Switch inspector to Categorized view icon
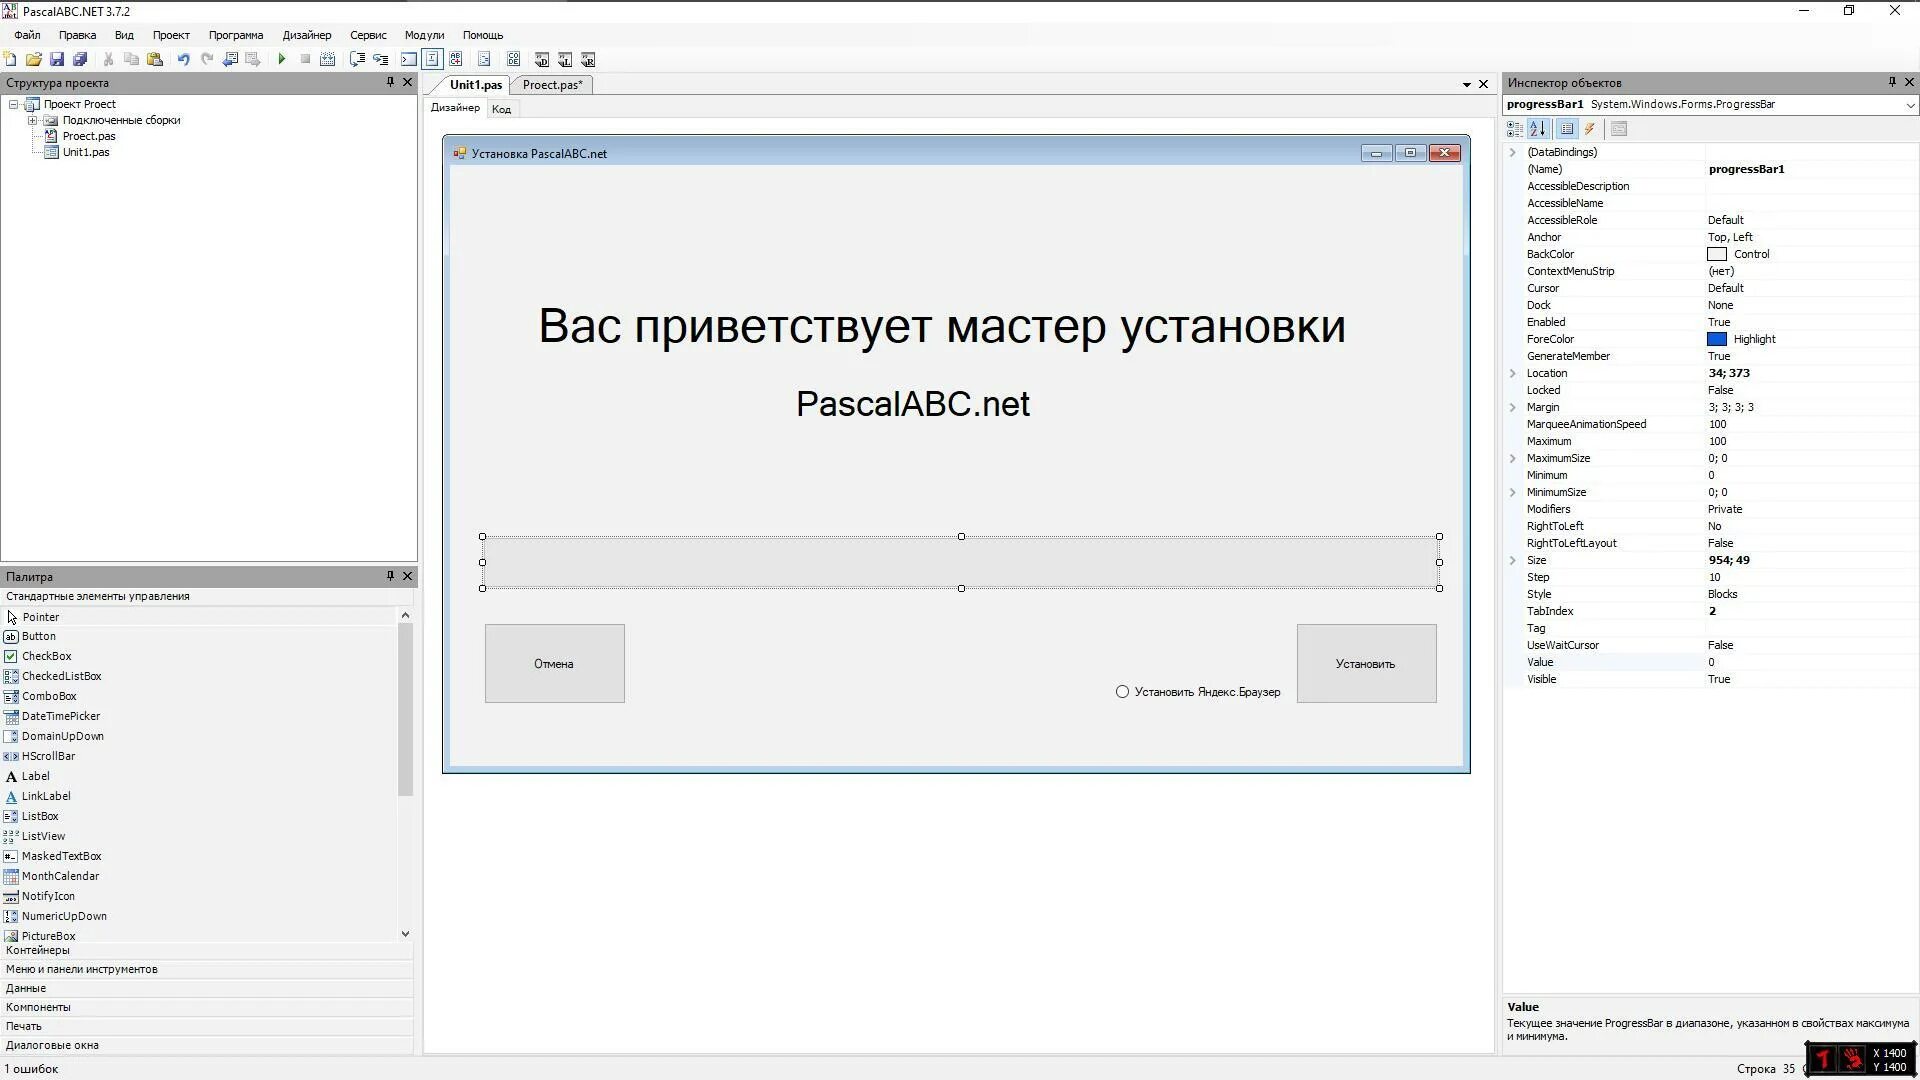This screenshot has width=1920, height=1080. point(1515,129)
